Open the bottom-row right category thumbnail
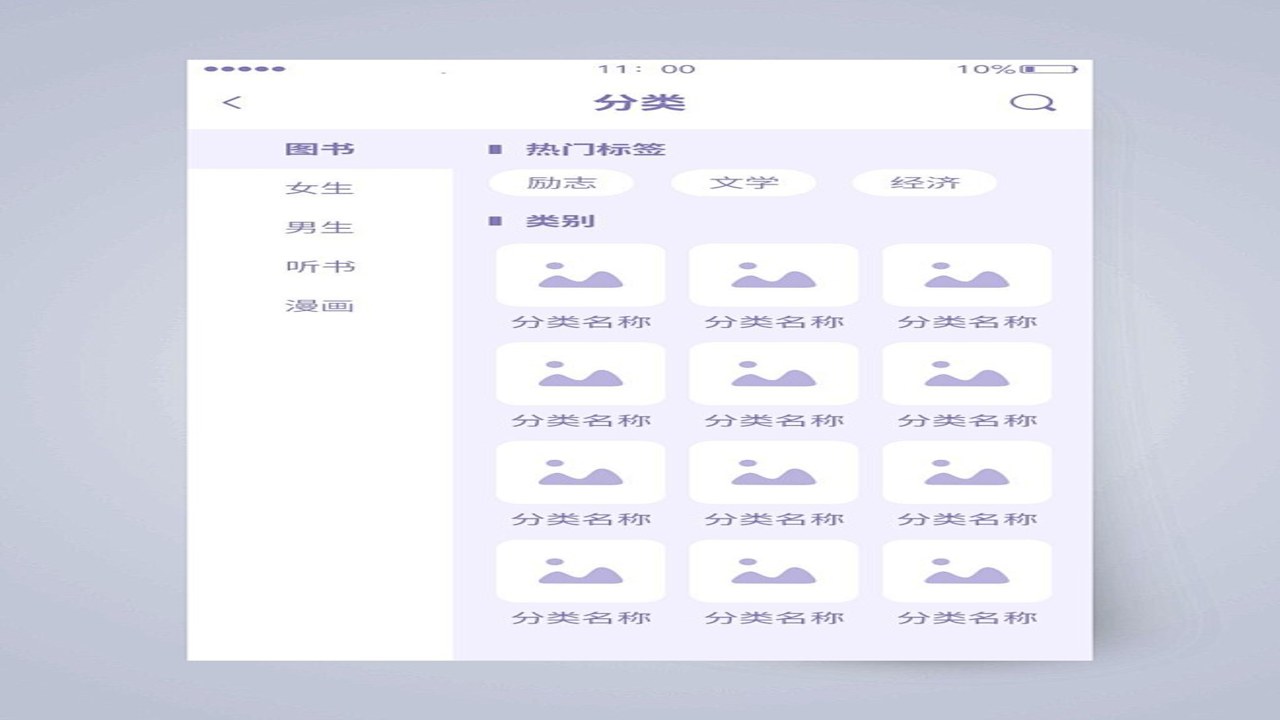The height and width of the screenshot is (720, 1280). pyautogui.click(x=967, y=571)
